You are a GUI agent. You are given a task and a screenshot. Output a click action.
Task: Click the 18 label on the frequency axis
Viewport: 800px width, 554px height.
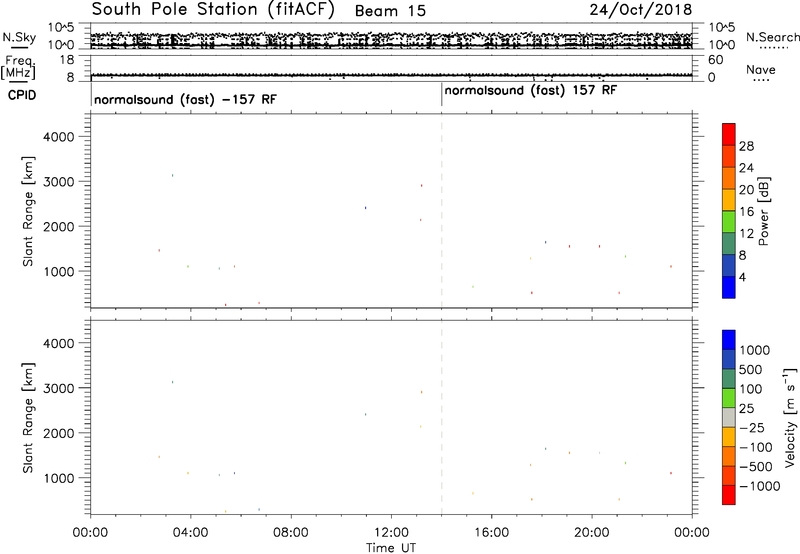coord(67,60)
